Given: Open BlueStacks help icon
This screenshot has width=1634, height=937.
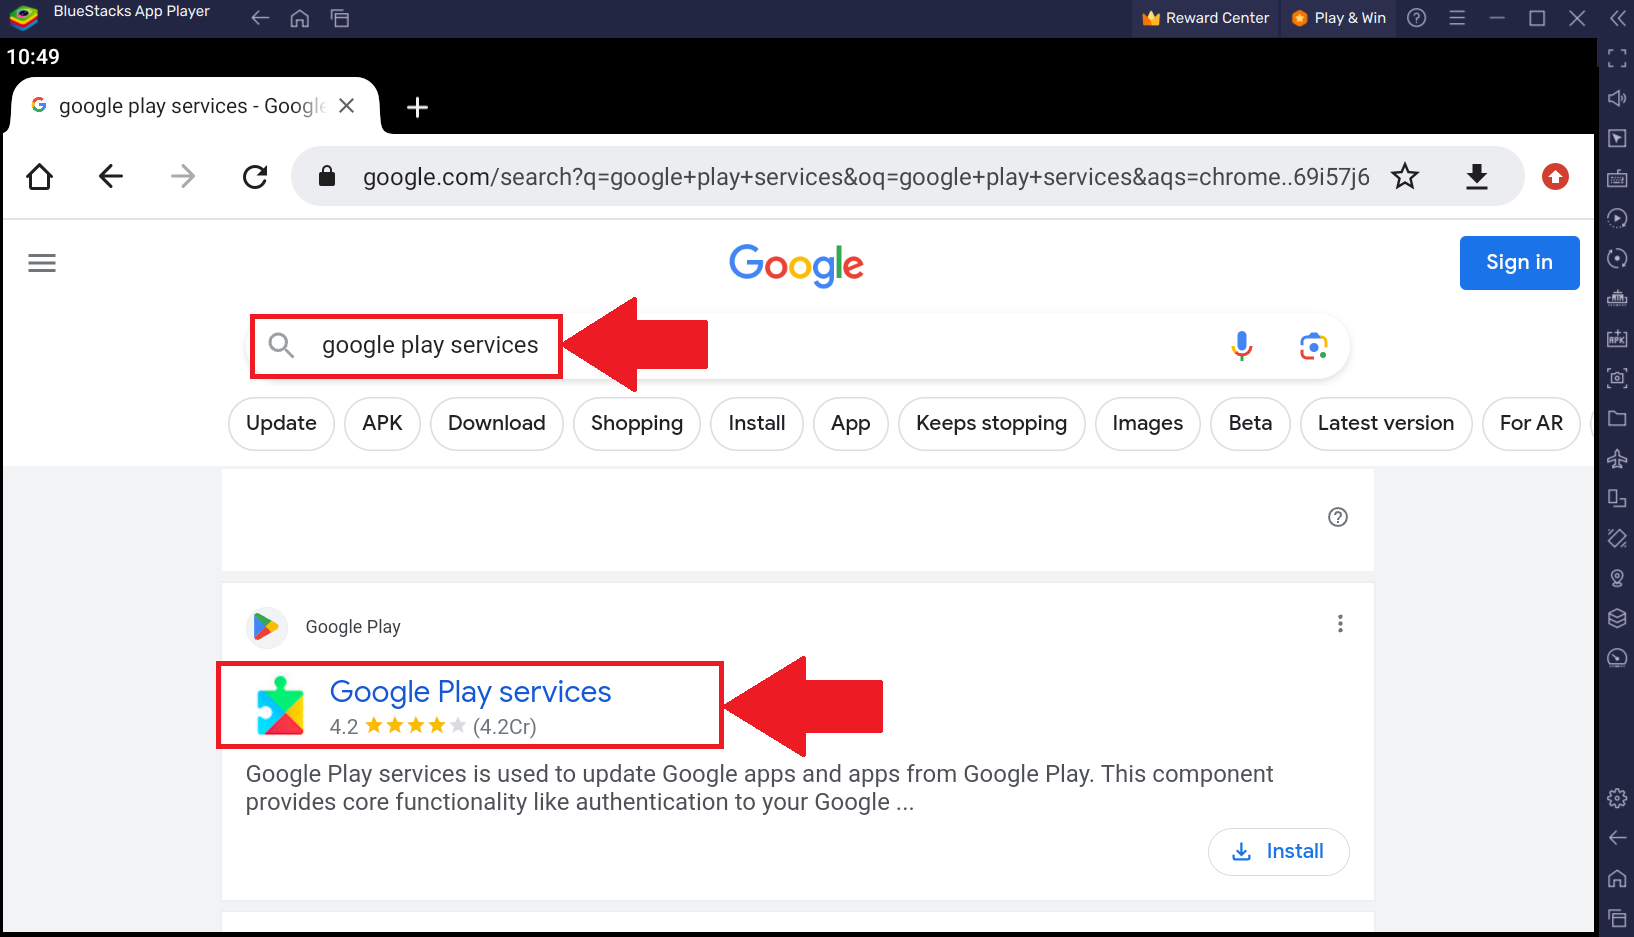Looking at the screenshot, I should pyautogui.click(x=1417, y=18).
